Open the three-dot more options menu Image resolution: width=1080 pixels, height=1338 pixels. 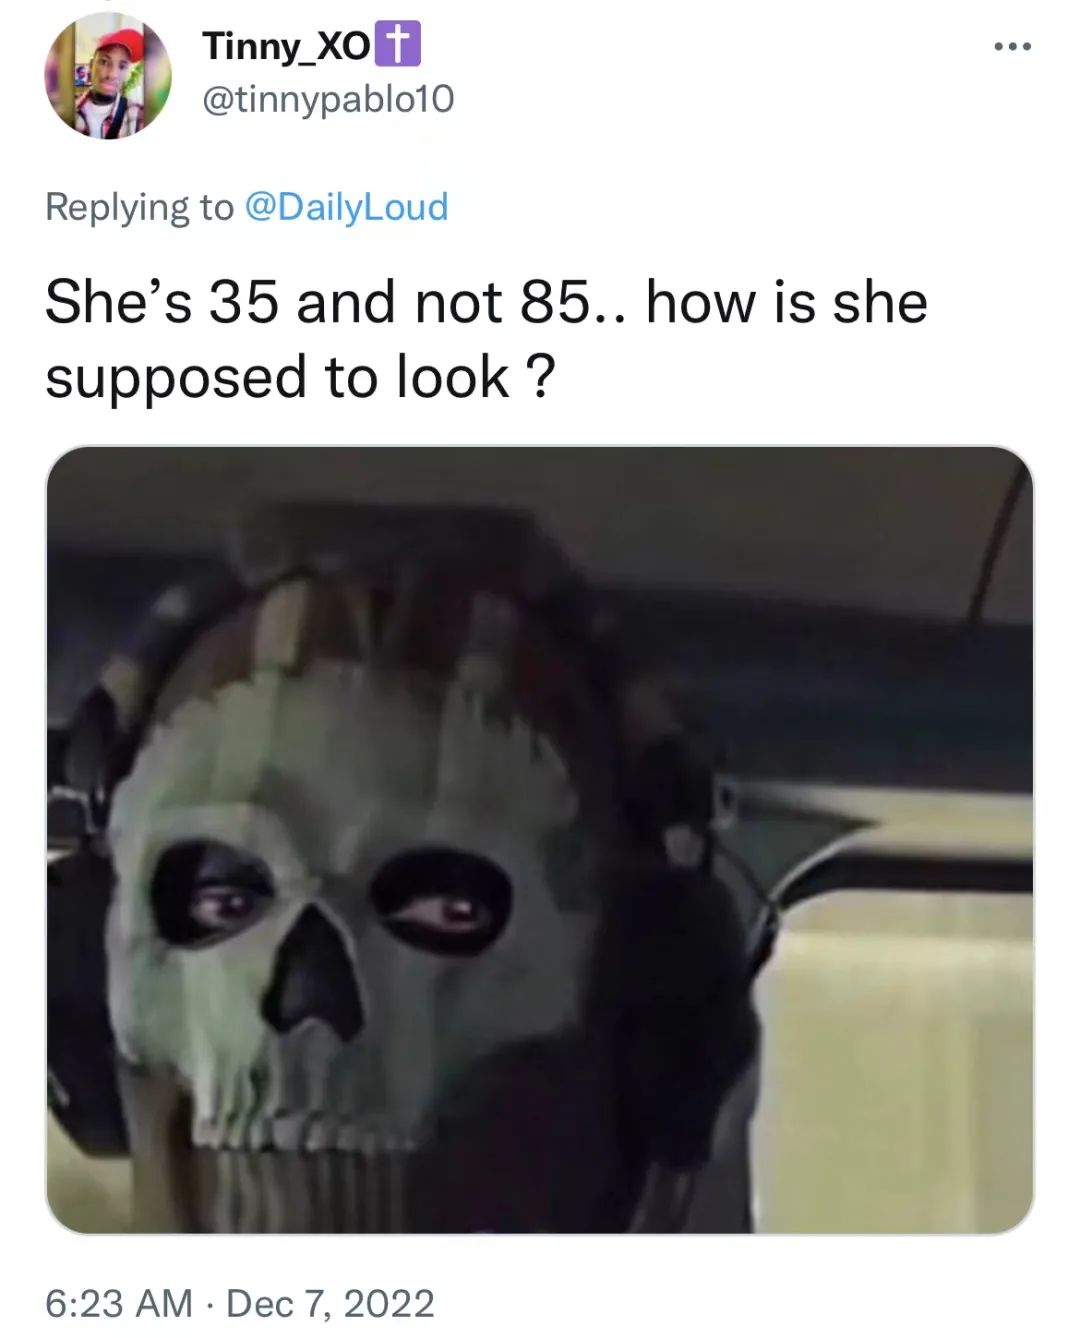[1012, 46]
